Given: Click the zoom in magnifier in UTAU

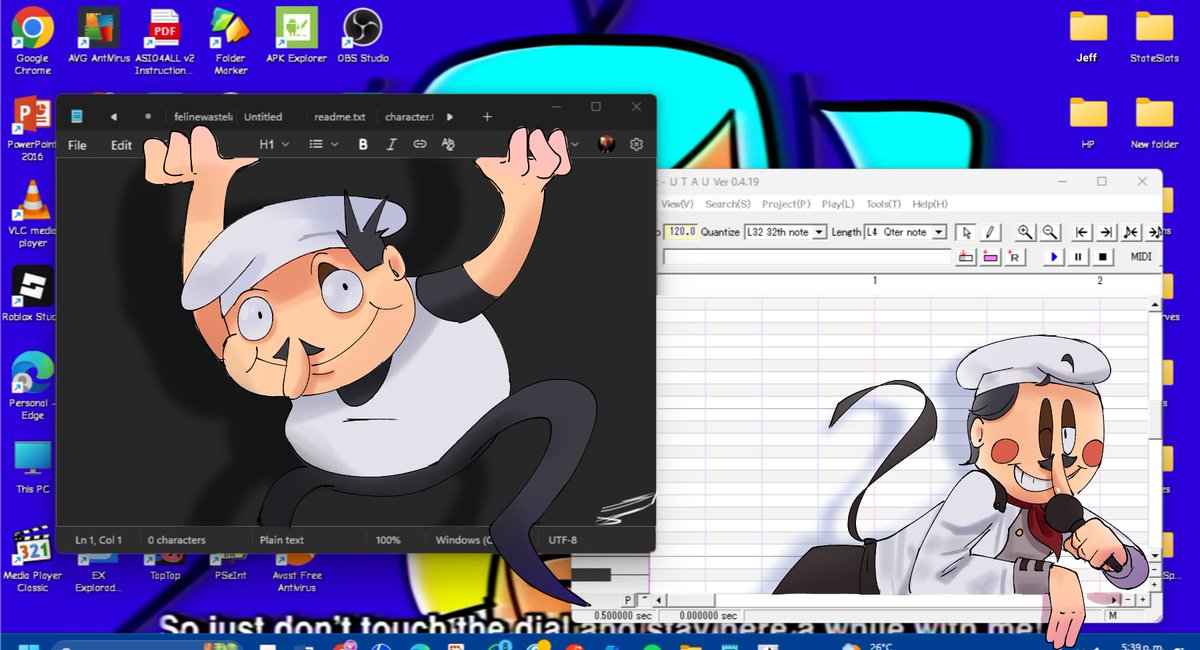Looking at the screenshot, I should pyautogui.click(x=1025, y=232).
